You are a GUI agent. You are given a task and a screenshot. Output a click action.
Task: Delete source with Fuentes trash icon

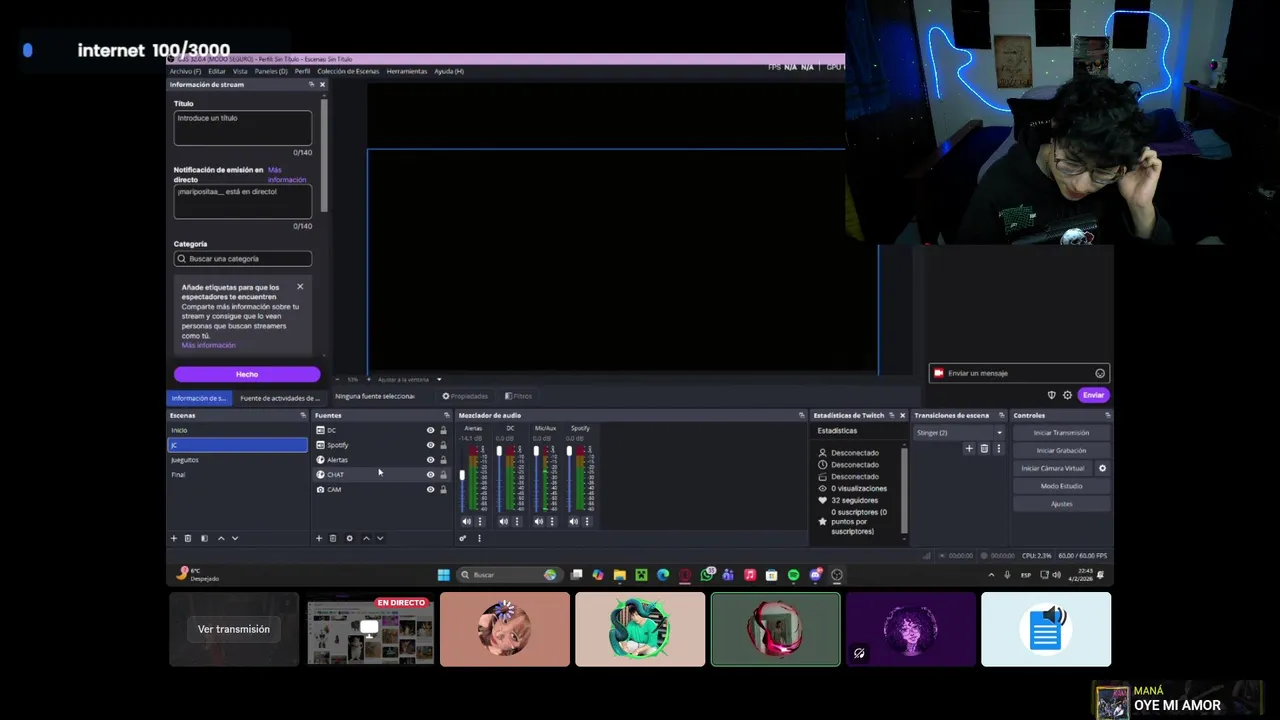333,538
